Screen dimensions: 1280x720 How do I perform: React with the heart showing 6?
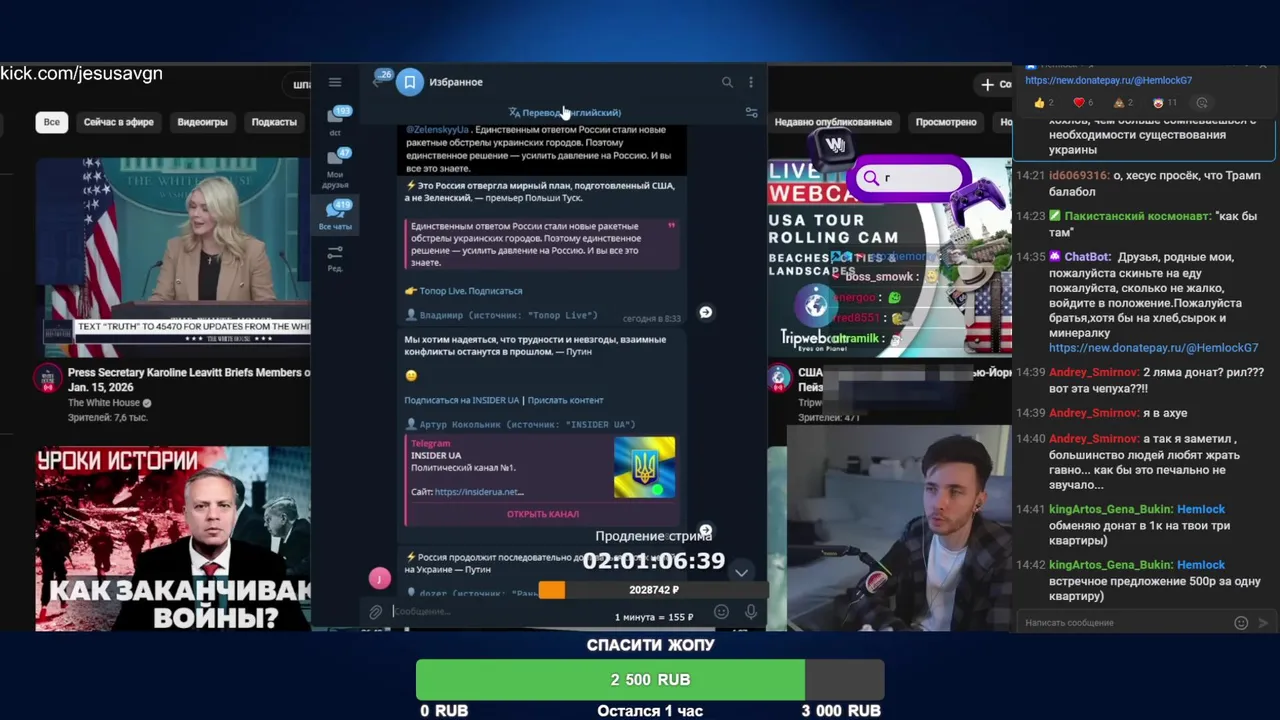1083,103
